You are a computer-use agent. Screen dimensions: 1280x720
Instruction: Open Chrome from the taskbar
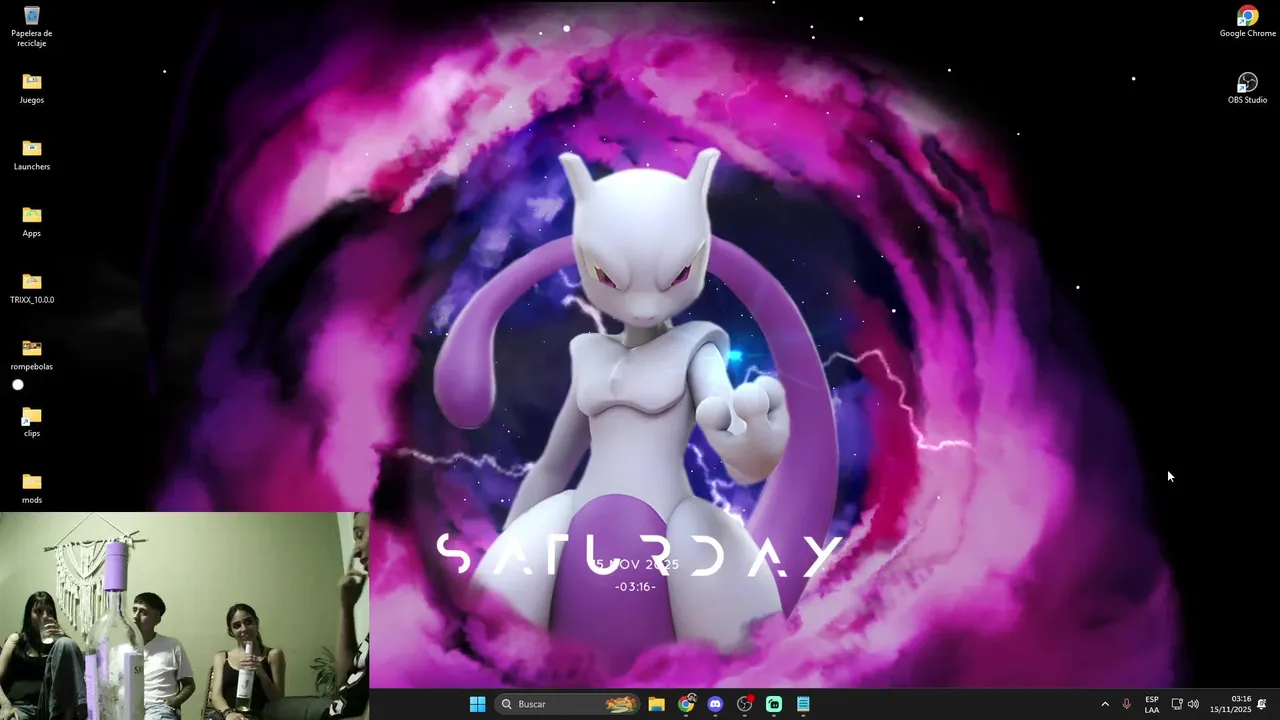[686, 704]
